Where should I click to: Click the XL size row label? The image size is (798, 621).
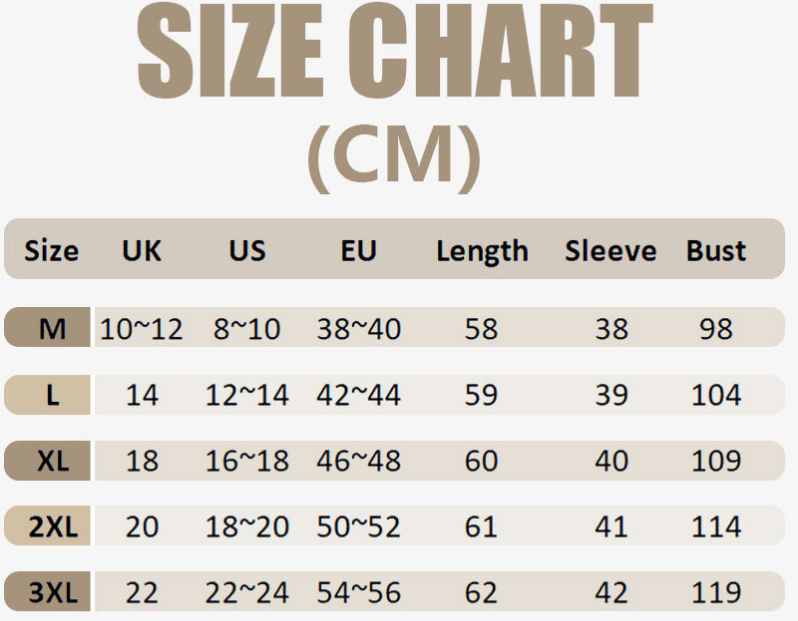pos(52,461)
